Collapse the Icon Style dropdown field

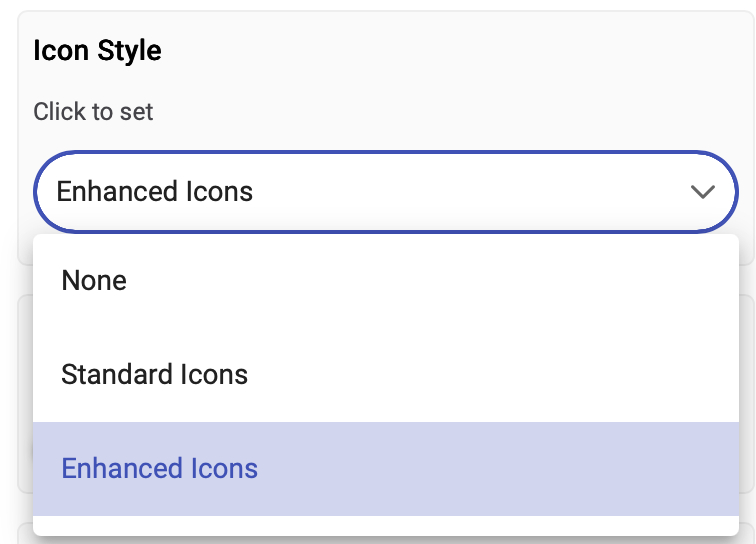pyautogui.click(x=386, y=191)
